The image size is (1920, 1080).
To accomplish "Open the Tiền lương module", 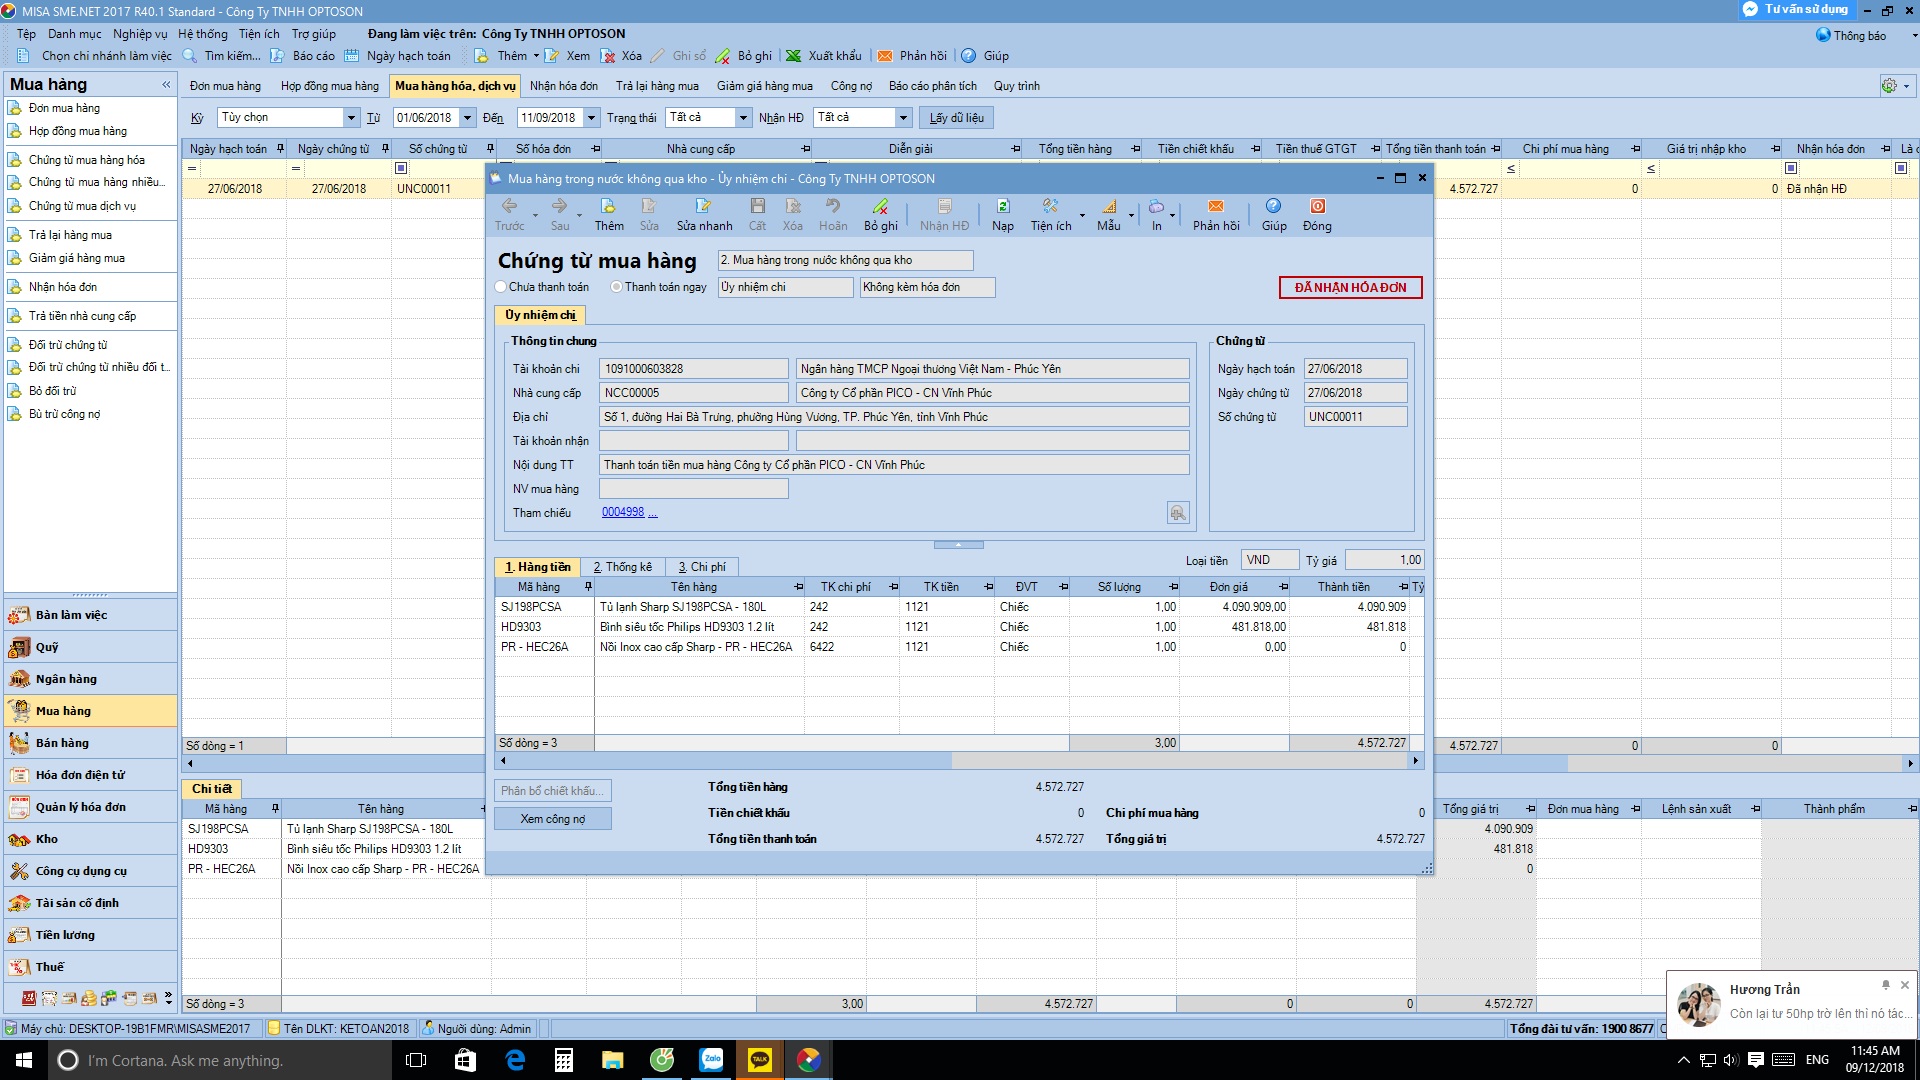I will [x=90, y=935].
